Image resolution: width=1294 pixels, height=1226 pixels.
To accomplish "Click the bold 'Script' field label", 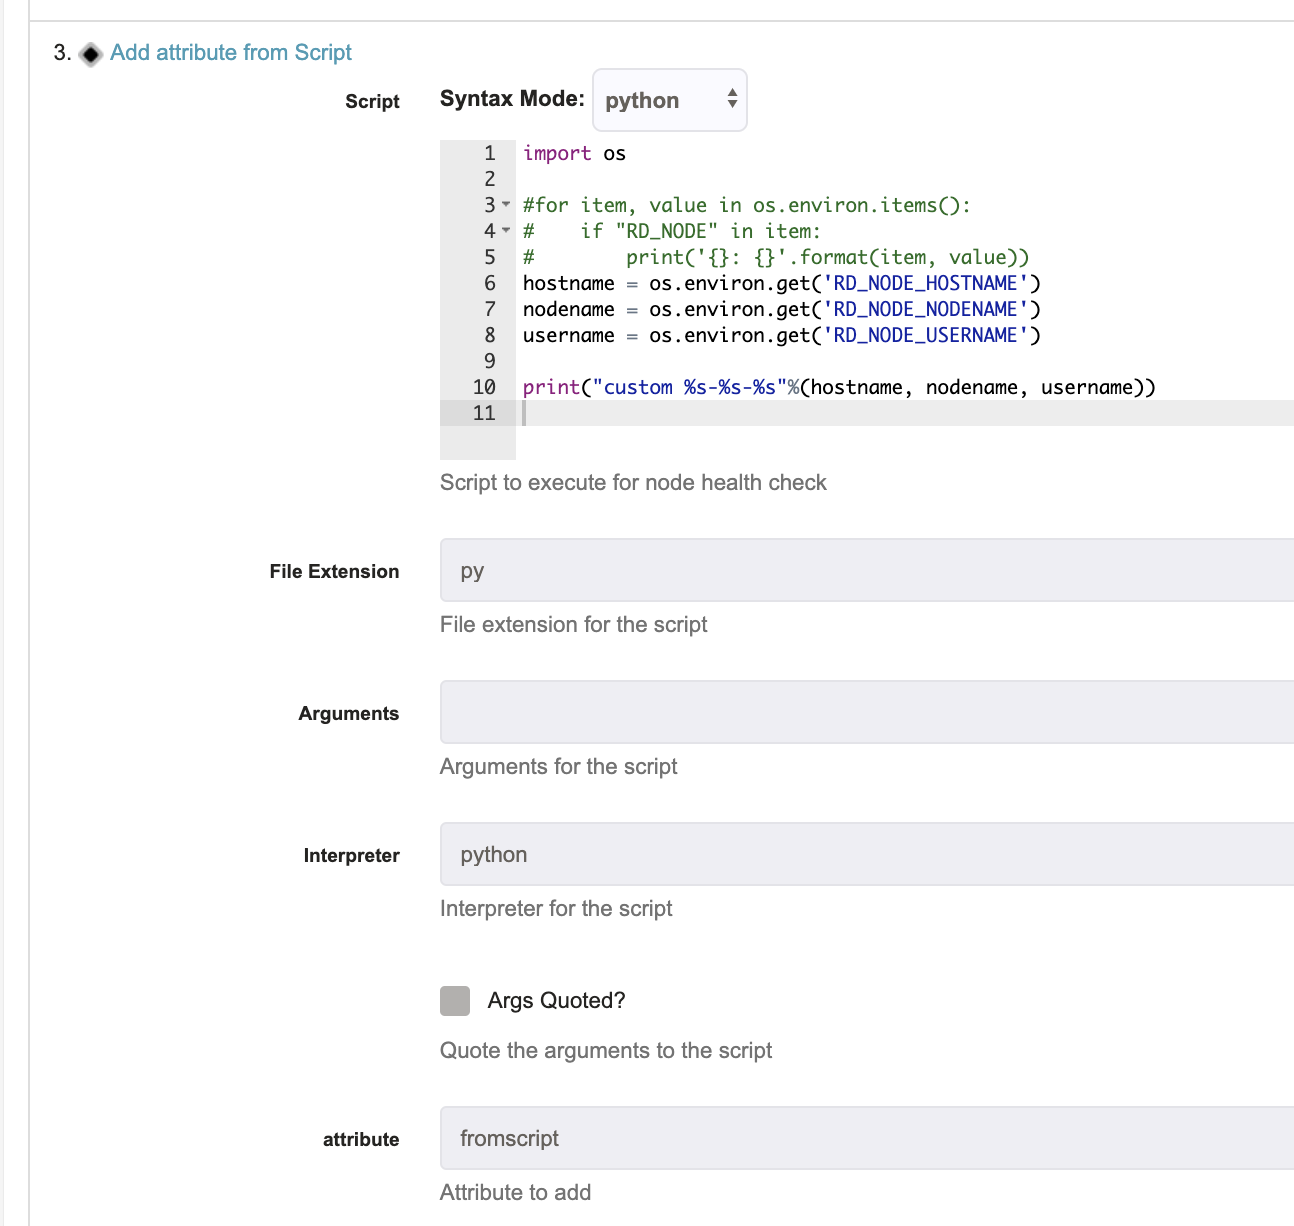I will coord(372,101).
